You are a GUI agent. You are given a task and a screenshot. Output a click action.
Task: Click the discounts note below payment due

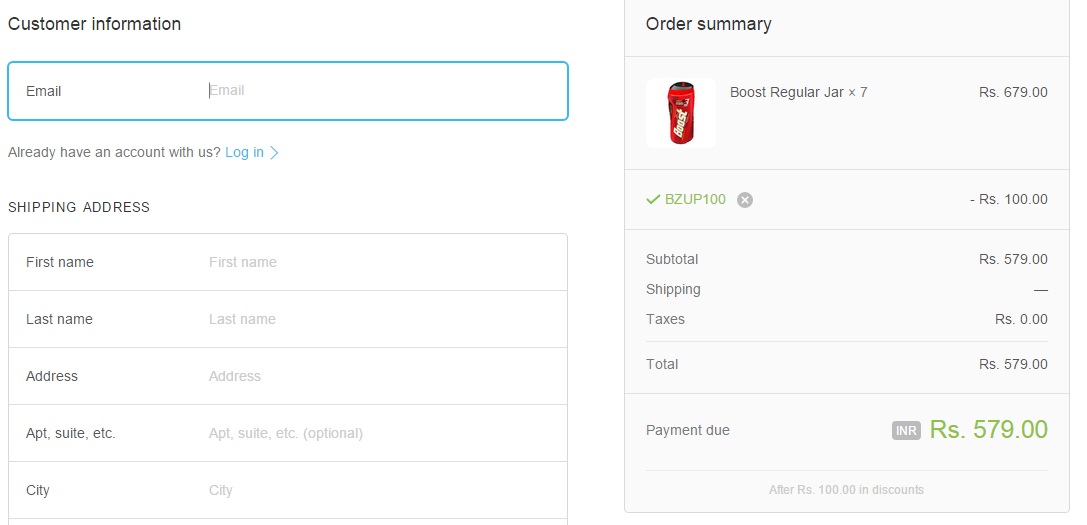[846, 490]
